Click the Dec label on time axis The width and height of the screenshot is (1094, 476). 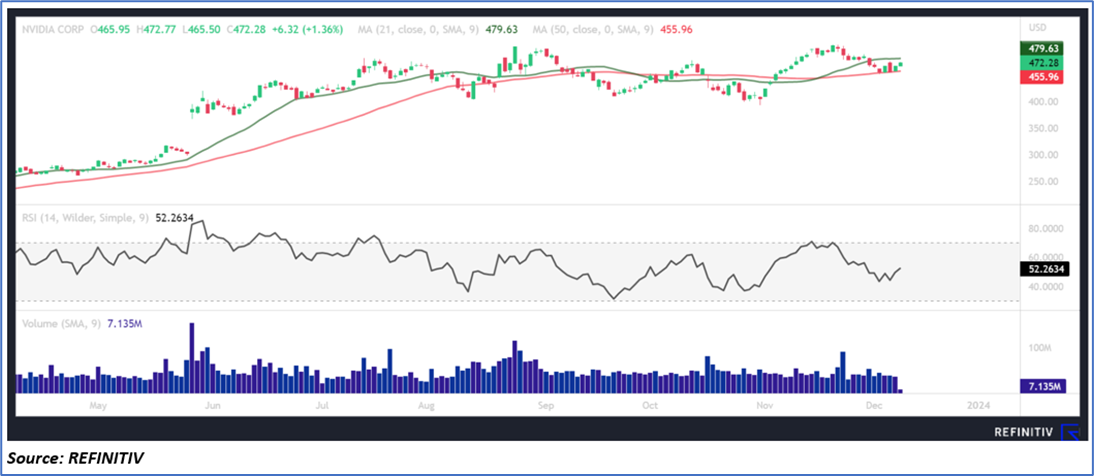873,406
